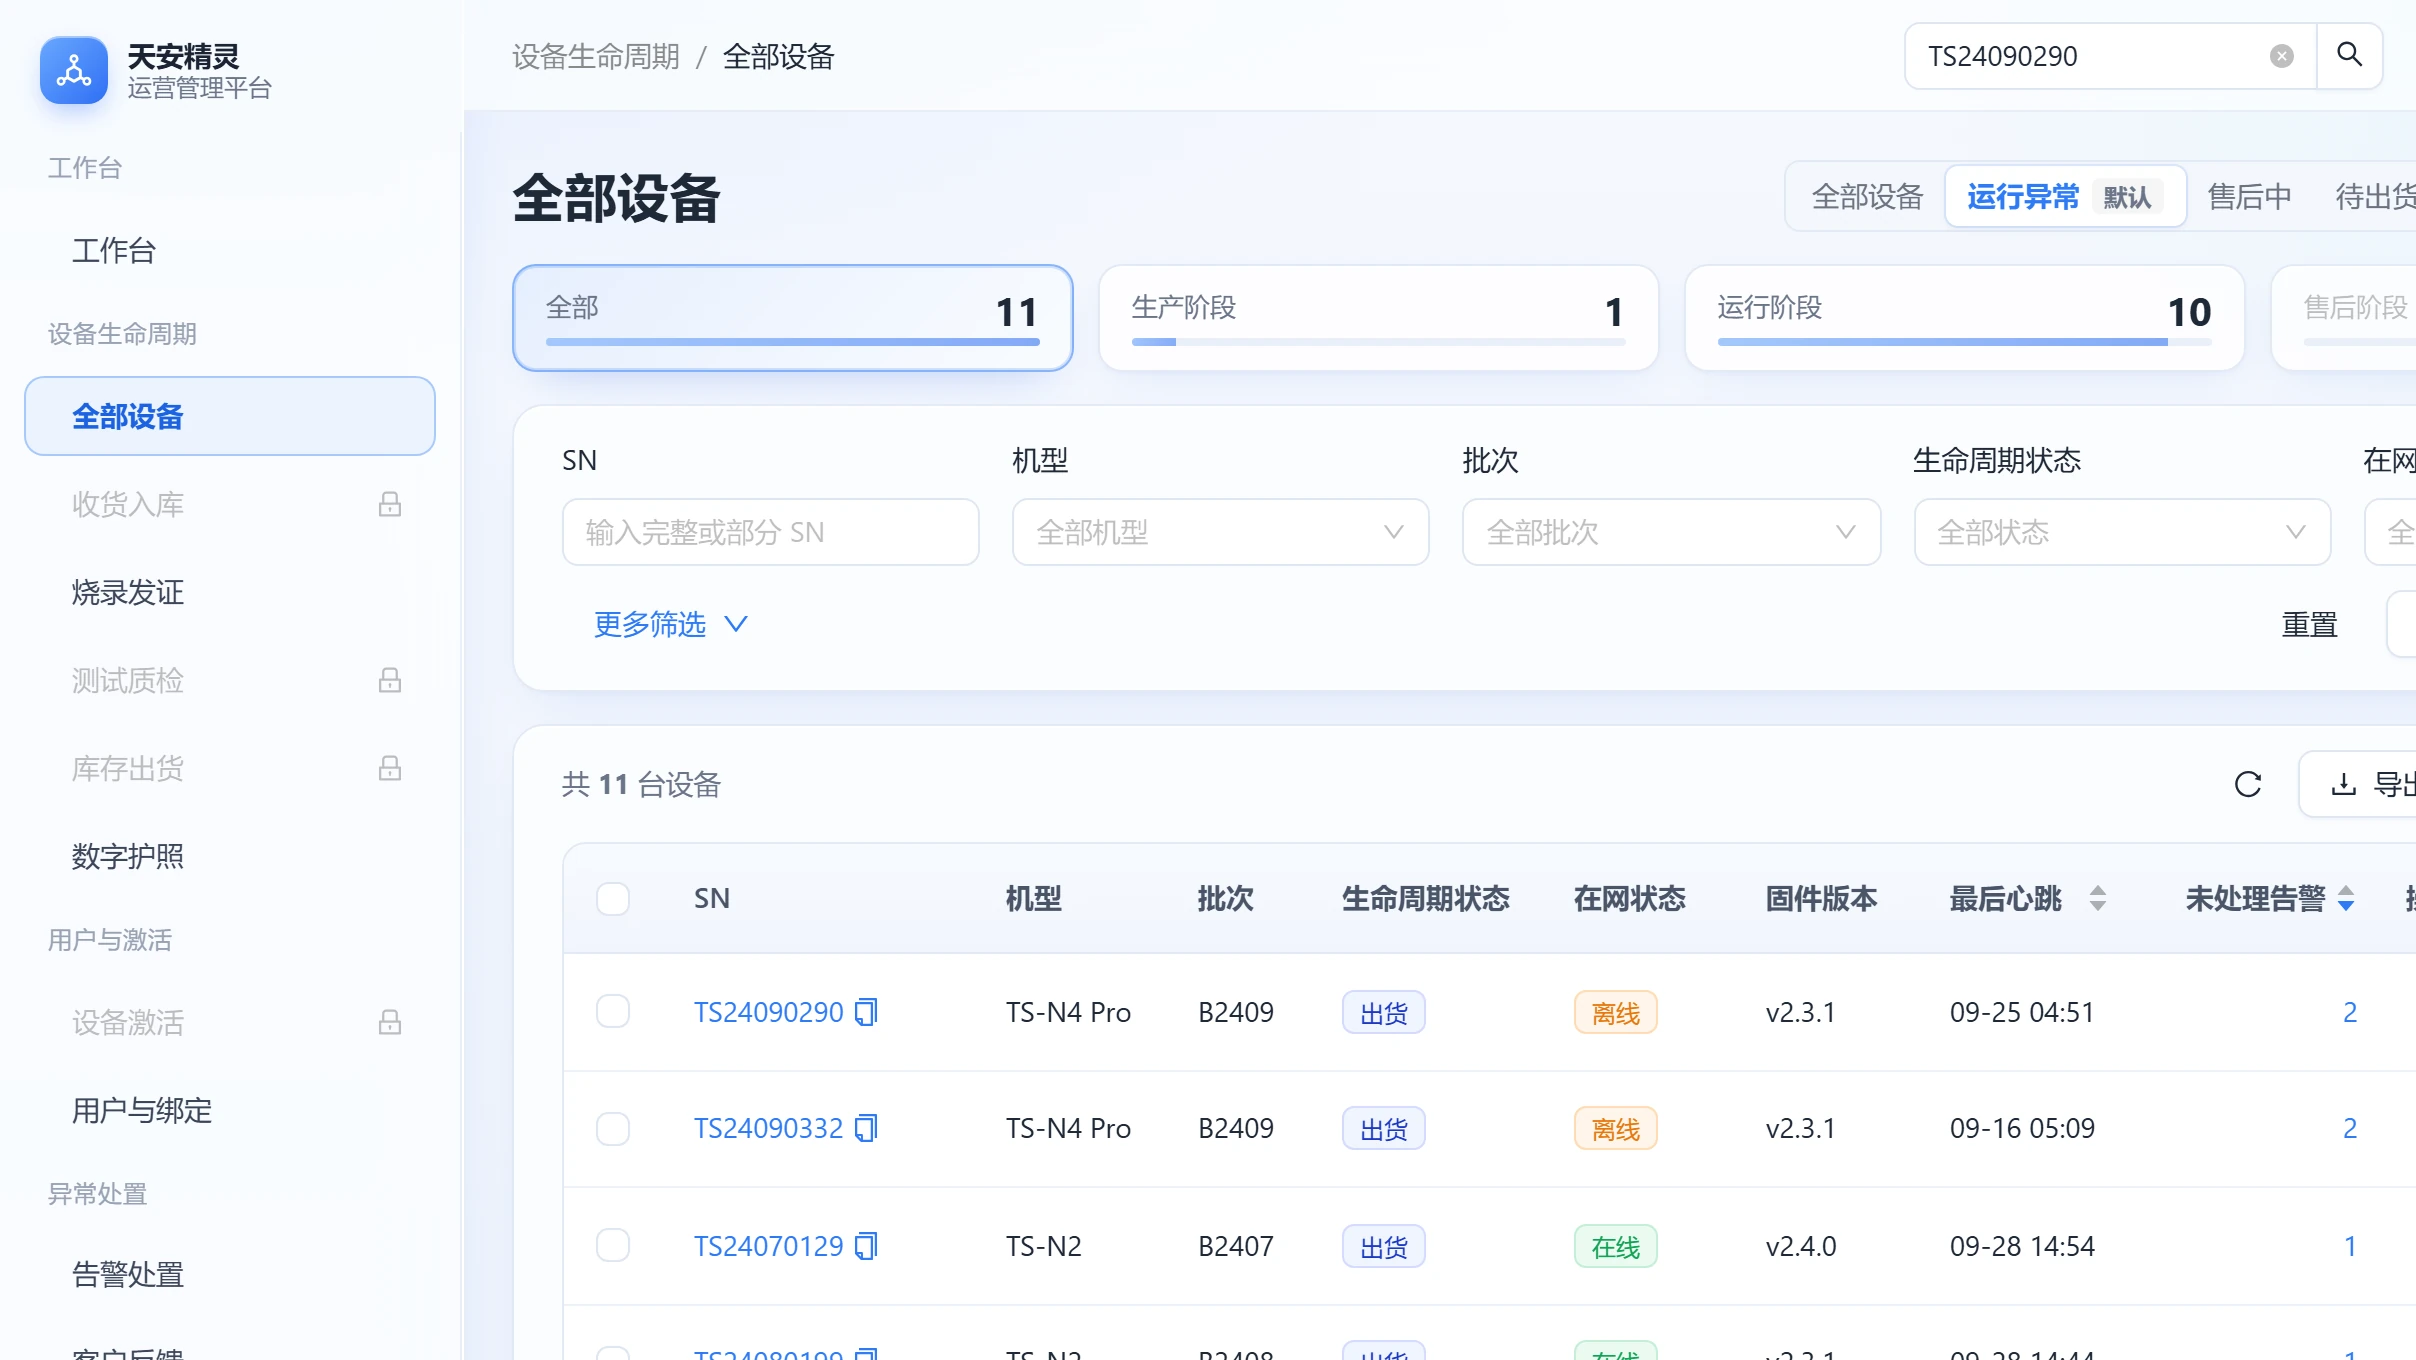Select the 全部 stage card progress bar
Screen dimensions: 2416x1360
(793, 342)
